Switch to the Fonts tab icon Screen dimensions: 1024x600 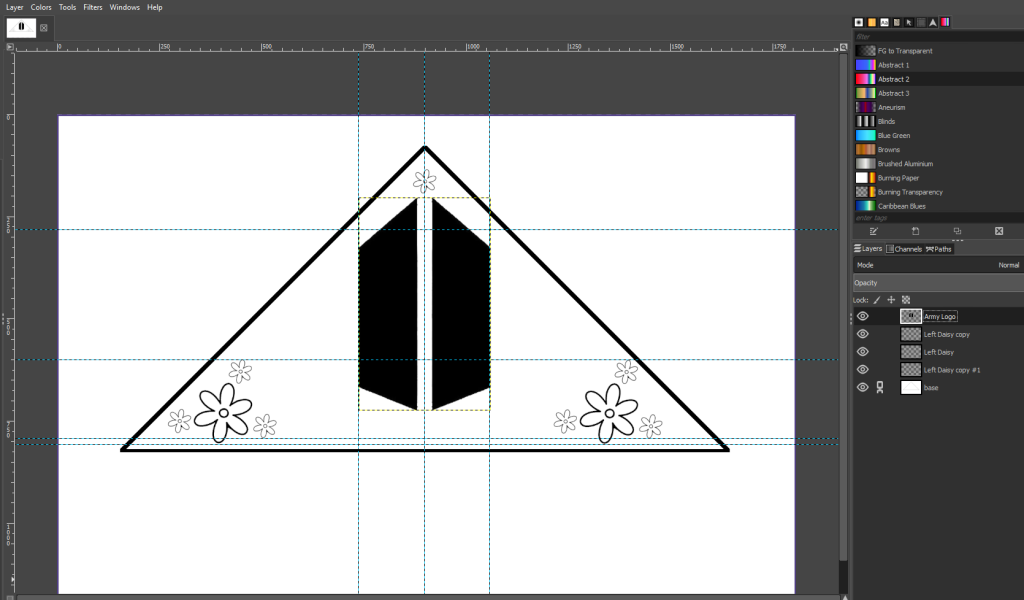884,22
